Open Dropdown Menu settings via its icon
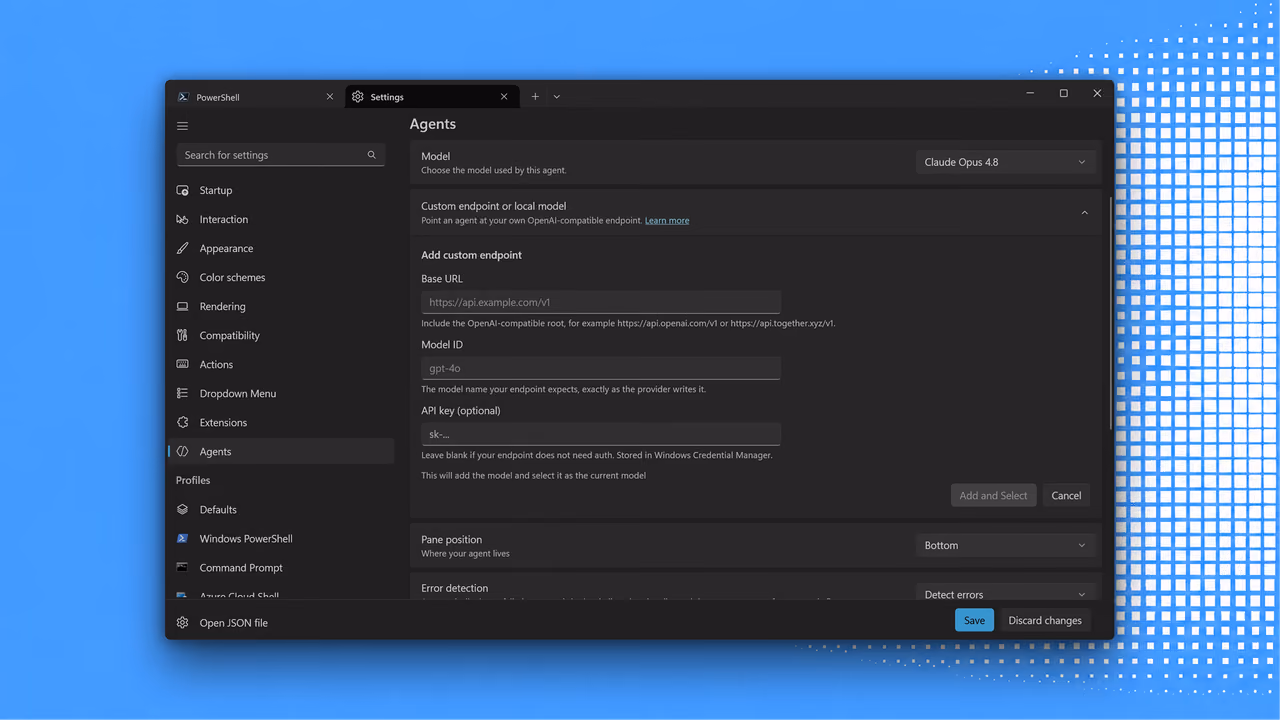This screenshot has height=720, width=1280. pos(182,393)
